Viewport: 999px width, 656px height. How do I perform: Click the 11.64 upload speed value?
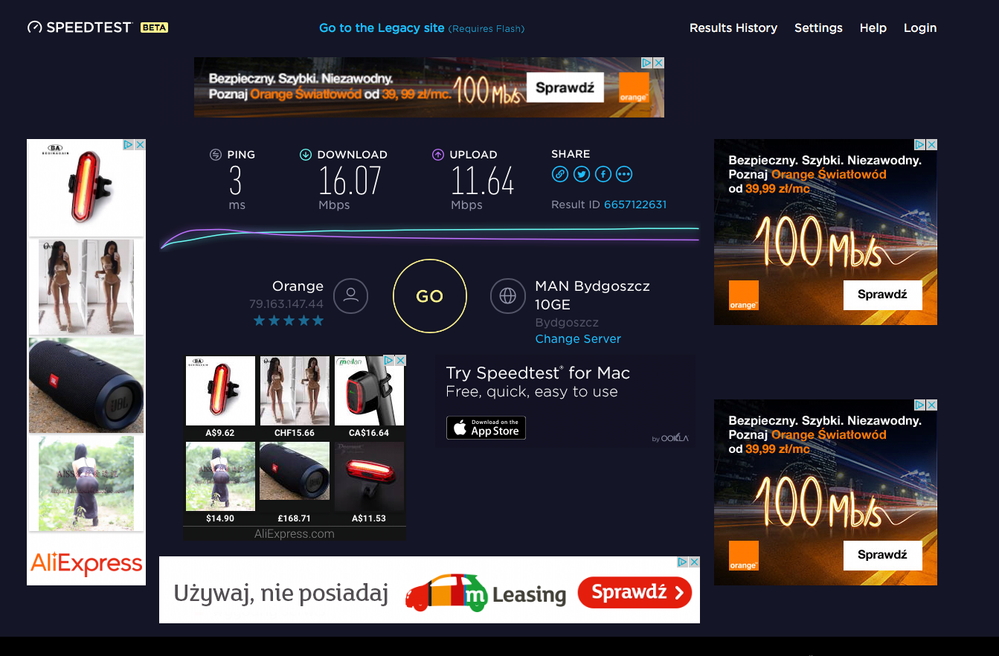[482, 181]
